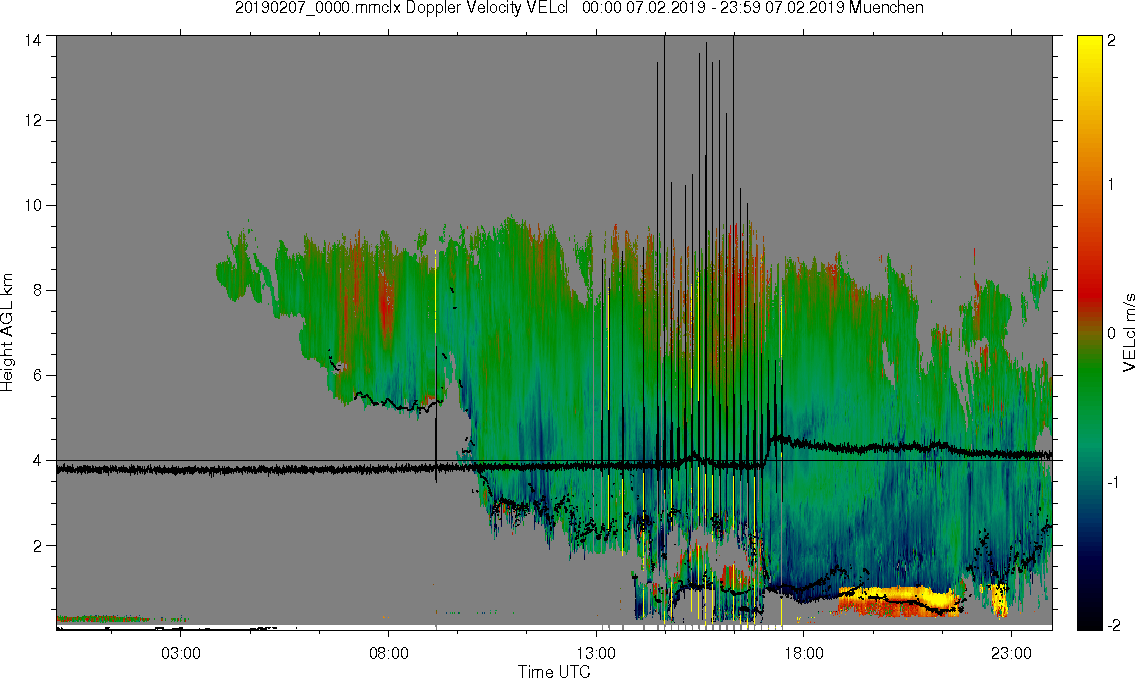Click the 'Time UTC' axis label
Image resolution: width=1135 pixels, height=678 pixels.
click(554, 671)
